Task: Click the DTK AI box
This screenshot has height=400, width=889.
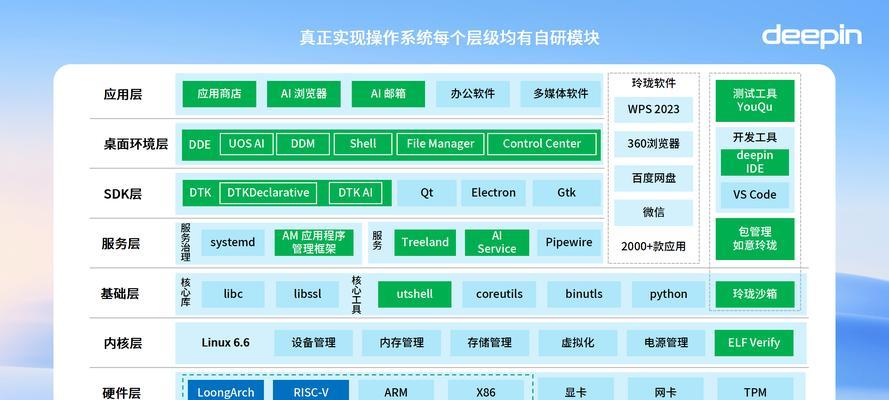Action: tap(355, 193)
